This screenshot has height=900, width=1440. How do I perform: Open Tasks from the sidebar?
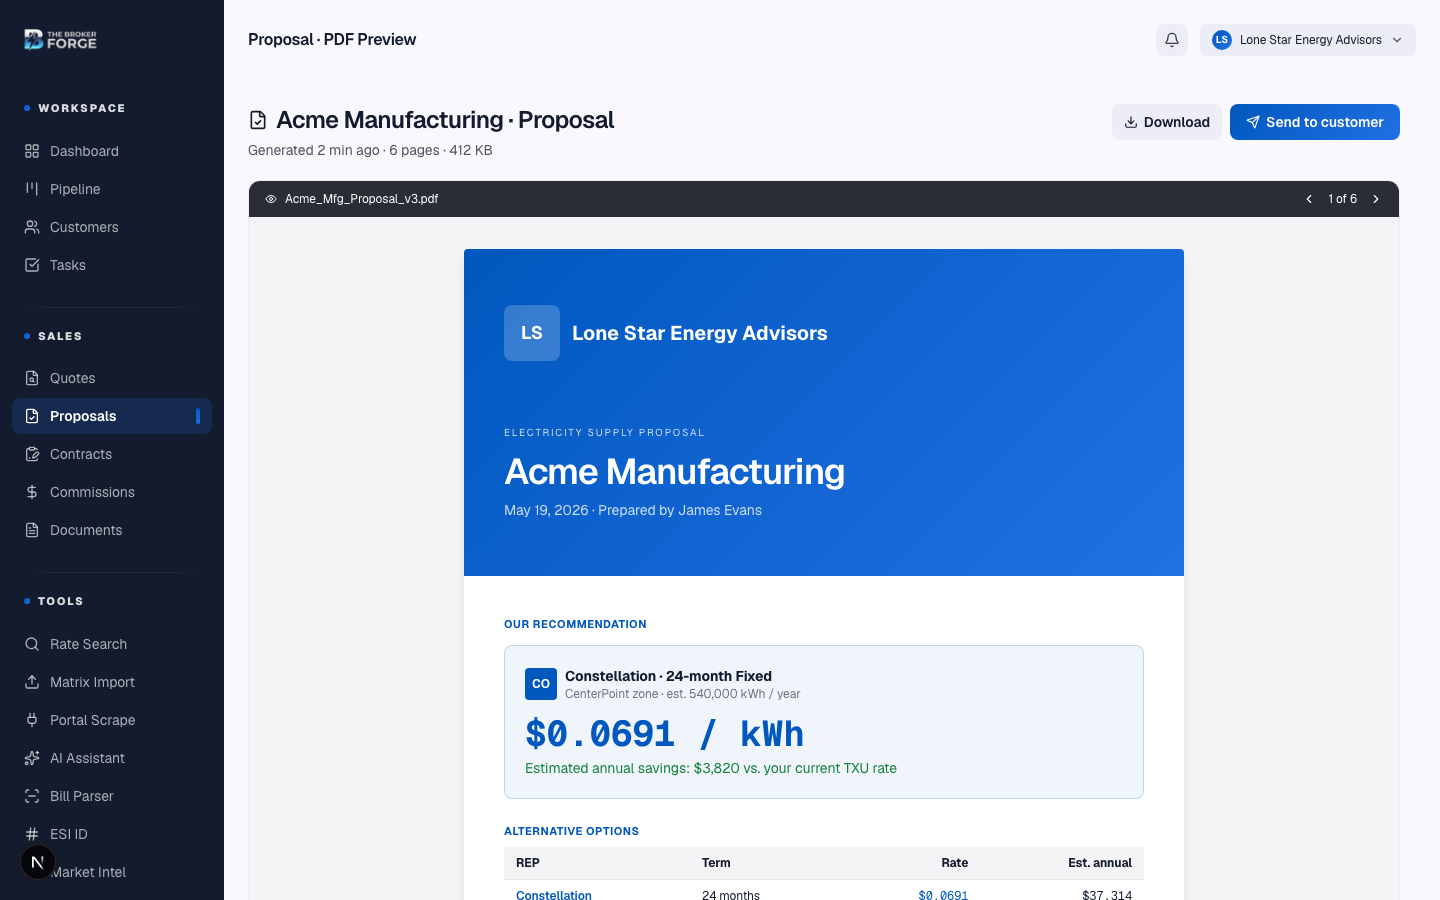[x=112, y=265]
